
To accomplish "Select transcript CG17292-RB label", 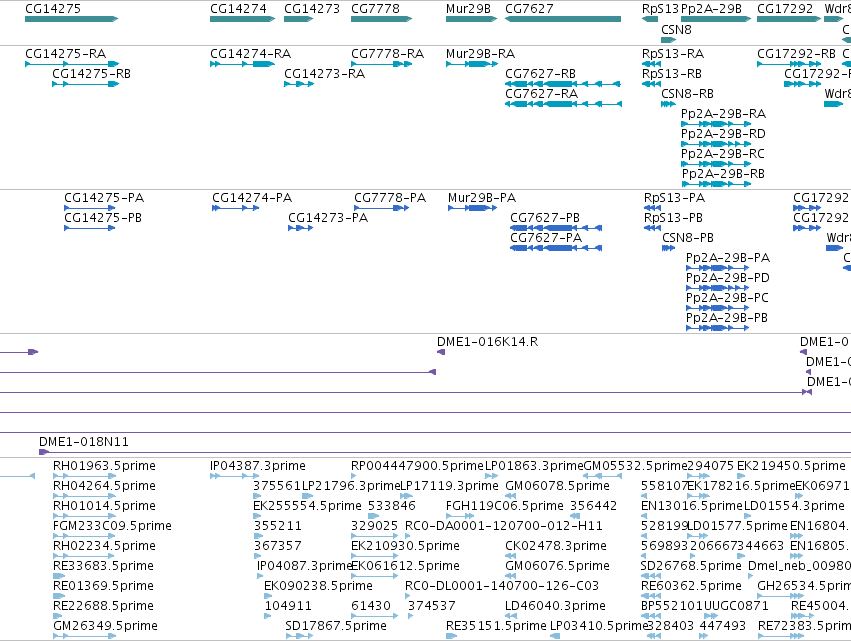I will point(796,54).
